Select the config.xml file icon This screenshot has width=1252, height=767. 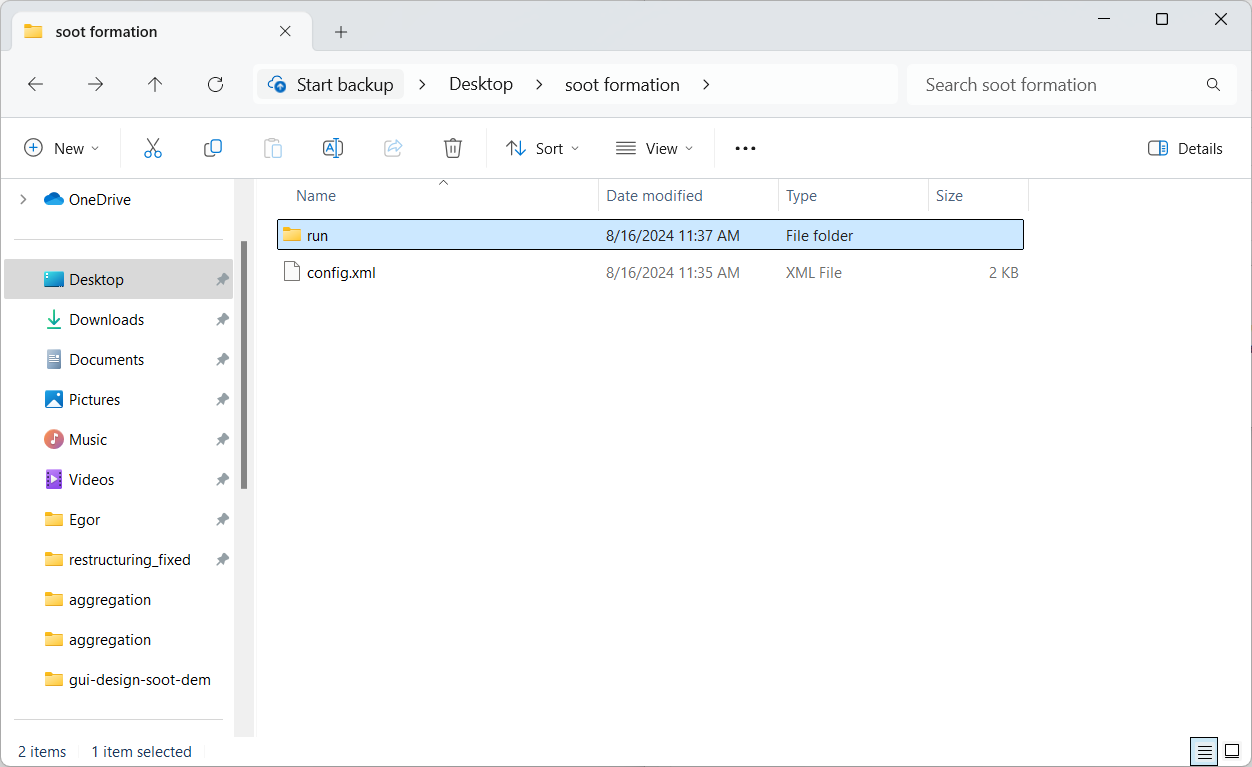coord(292,272)
